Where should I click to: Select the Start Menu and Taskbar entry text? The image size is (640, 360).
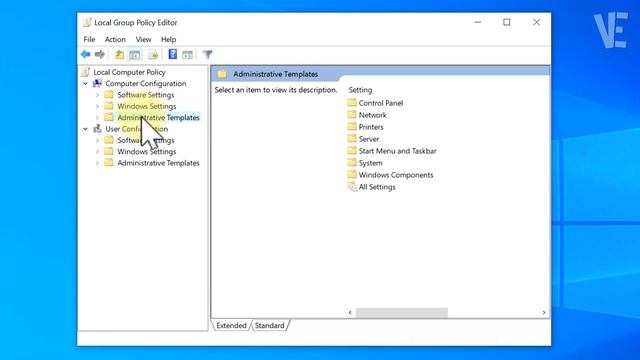[x=398, y=151]
